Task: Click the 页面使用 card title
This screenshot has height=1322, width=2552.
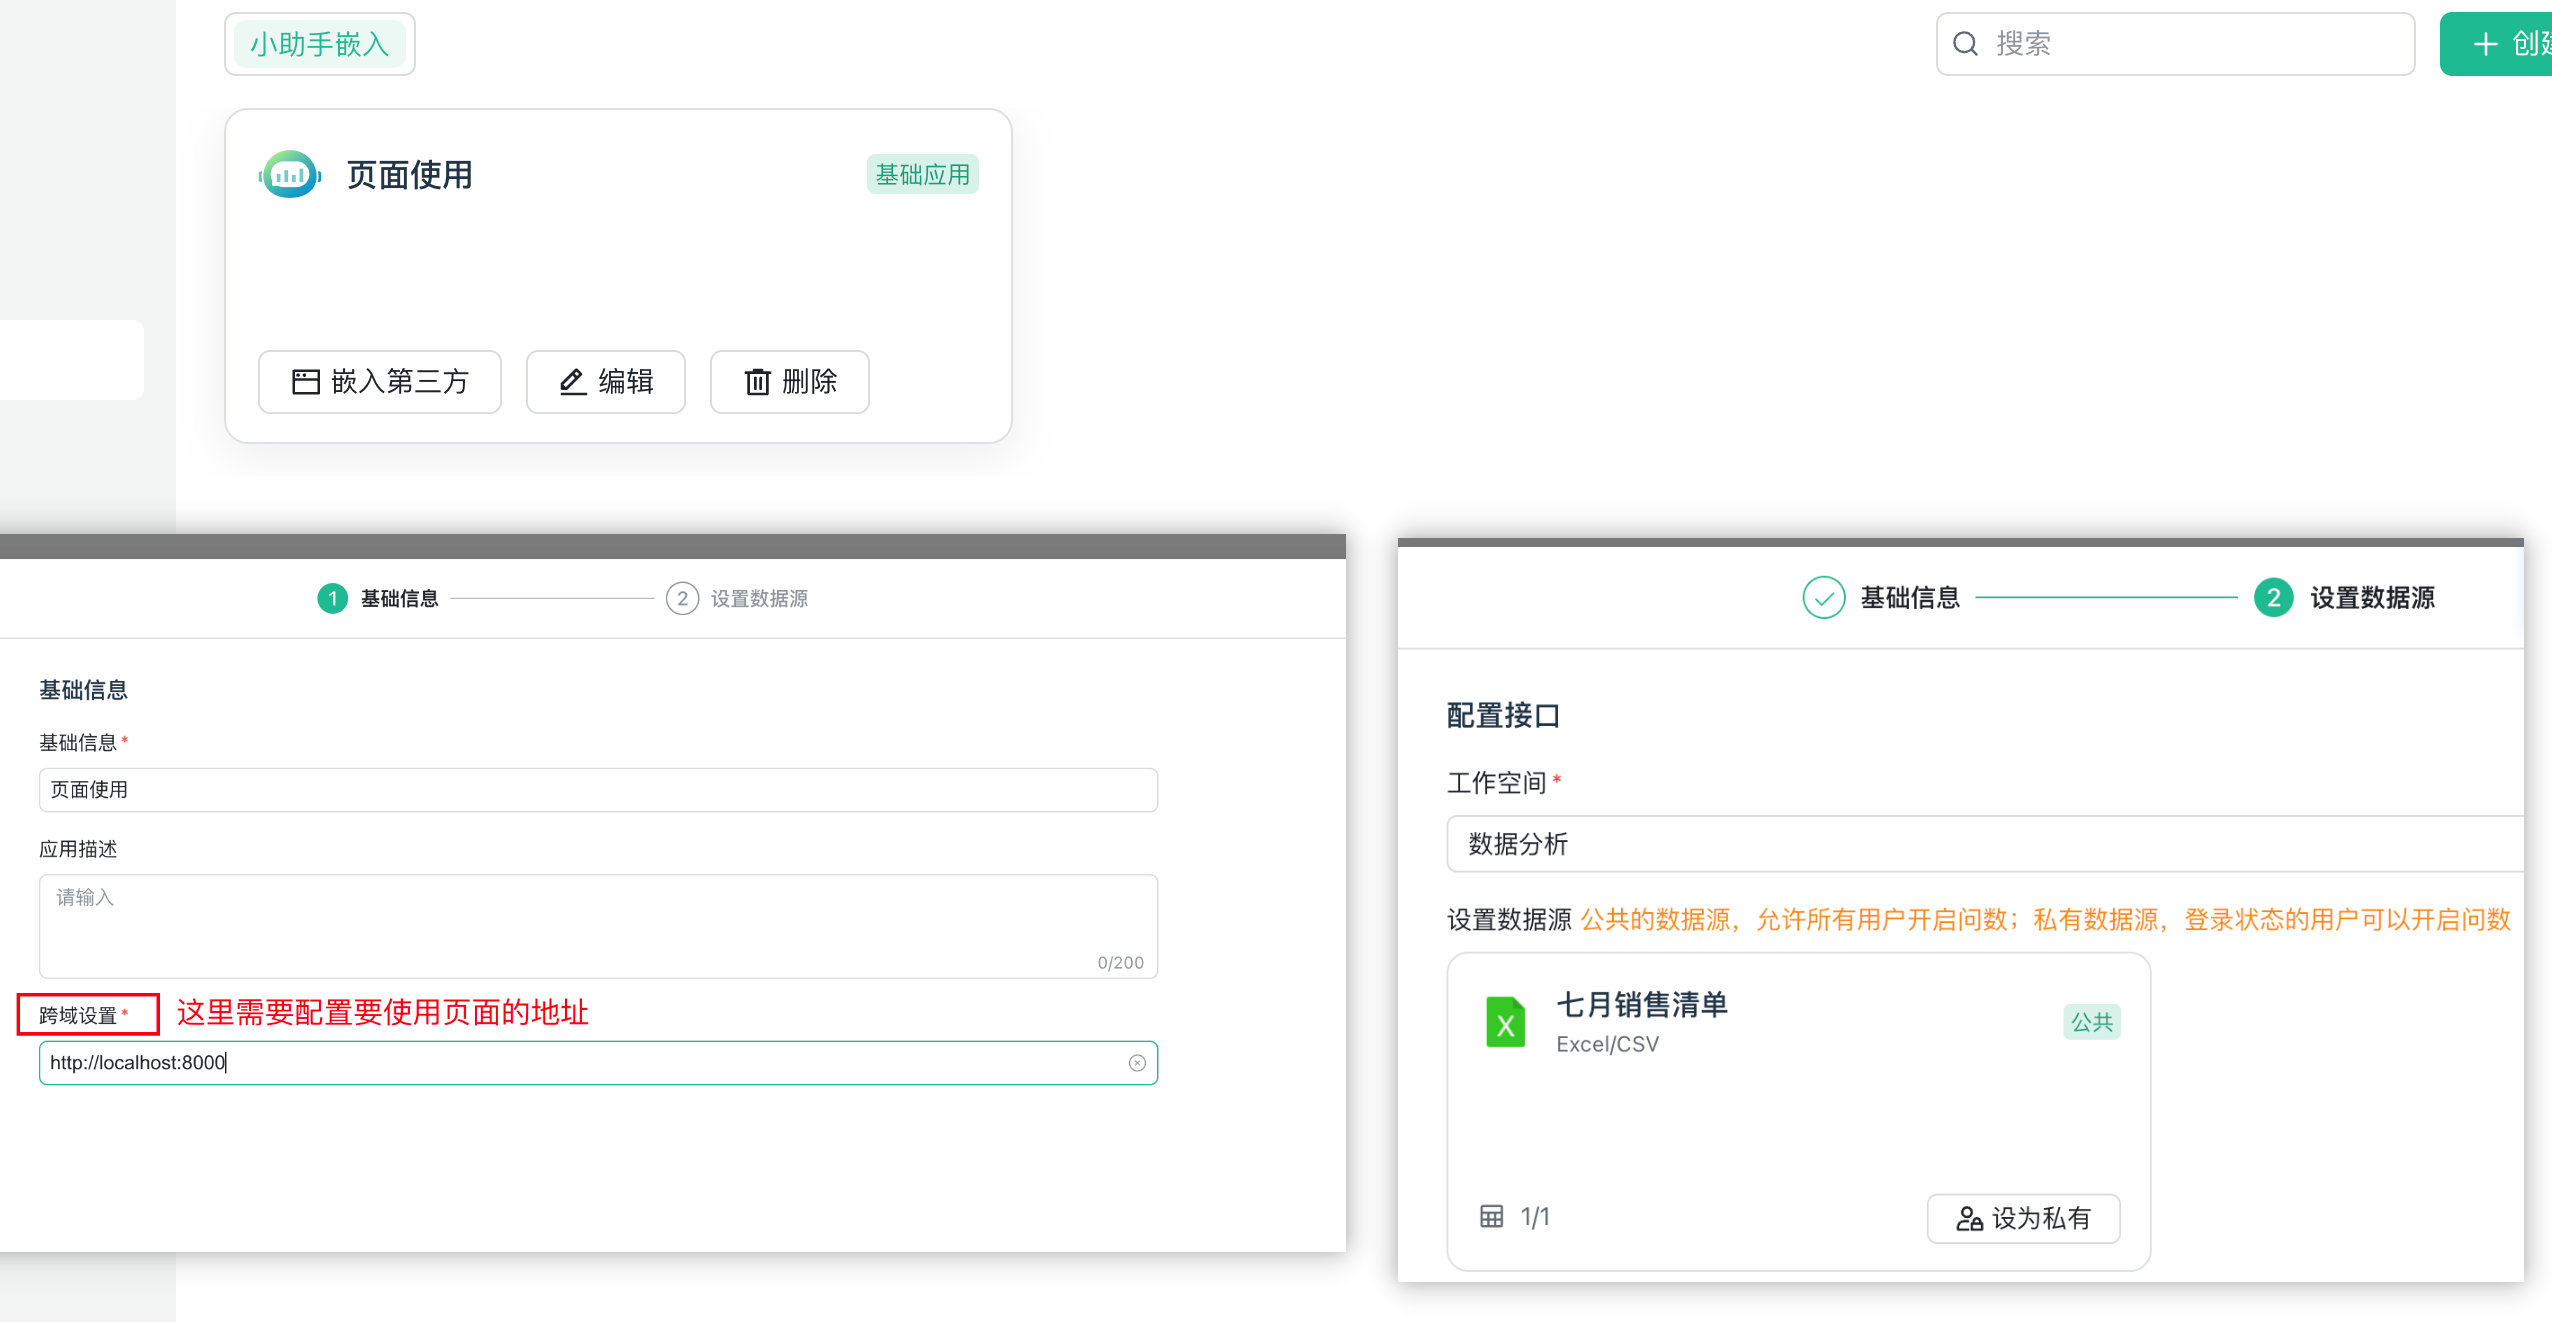Action: pos(410,175)
